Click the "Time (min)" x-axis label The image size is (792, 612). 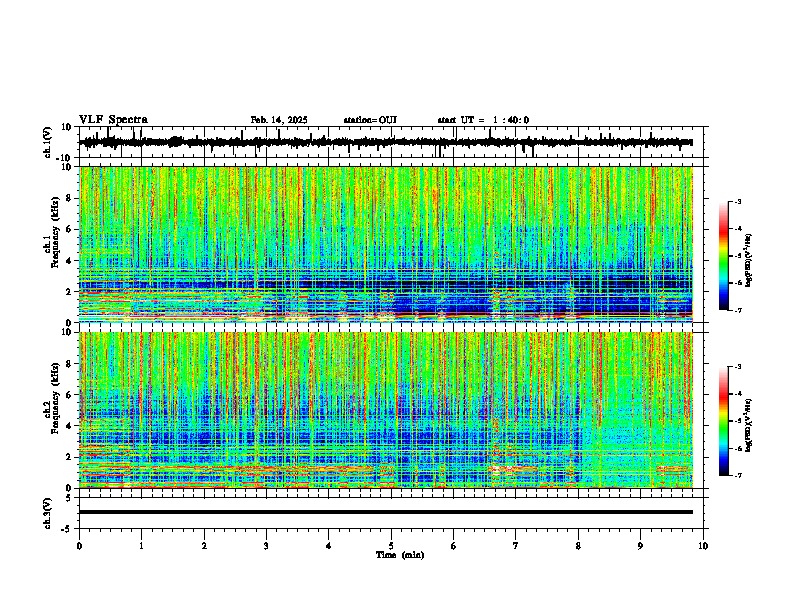click(x=400, y=555)
